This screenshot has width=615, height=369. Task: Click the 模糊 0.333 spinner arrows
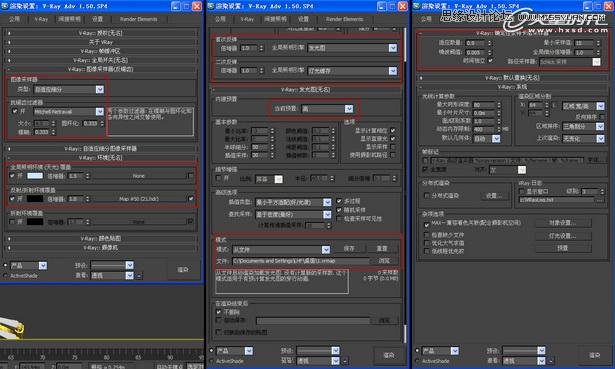53,132
